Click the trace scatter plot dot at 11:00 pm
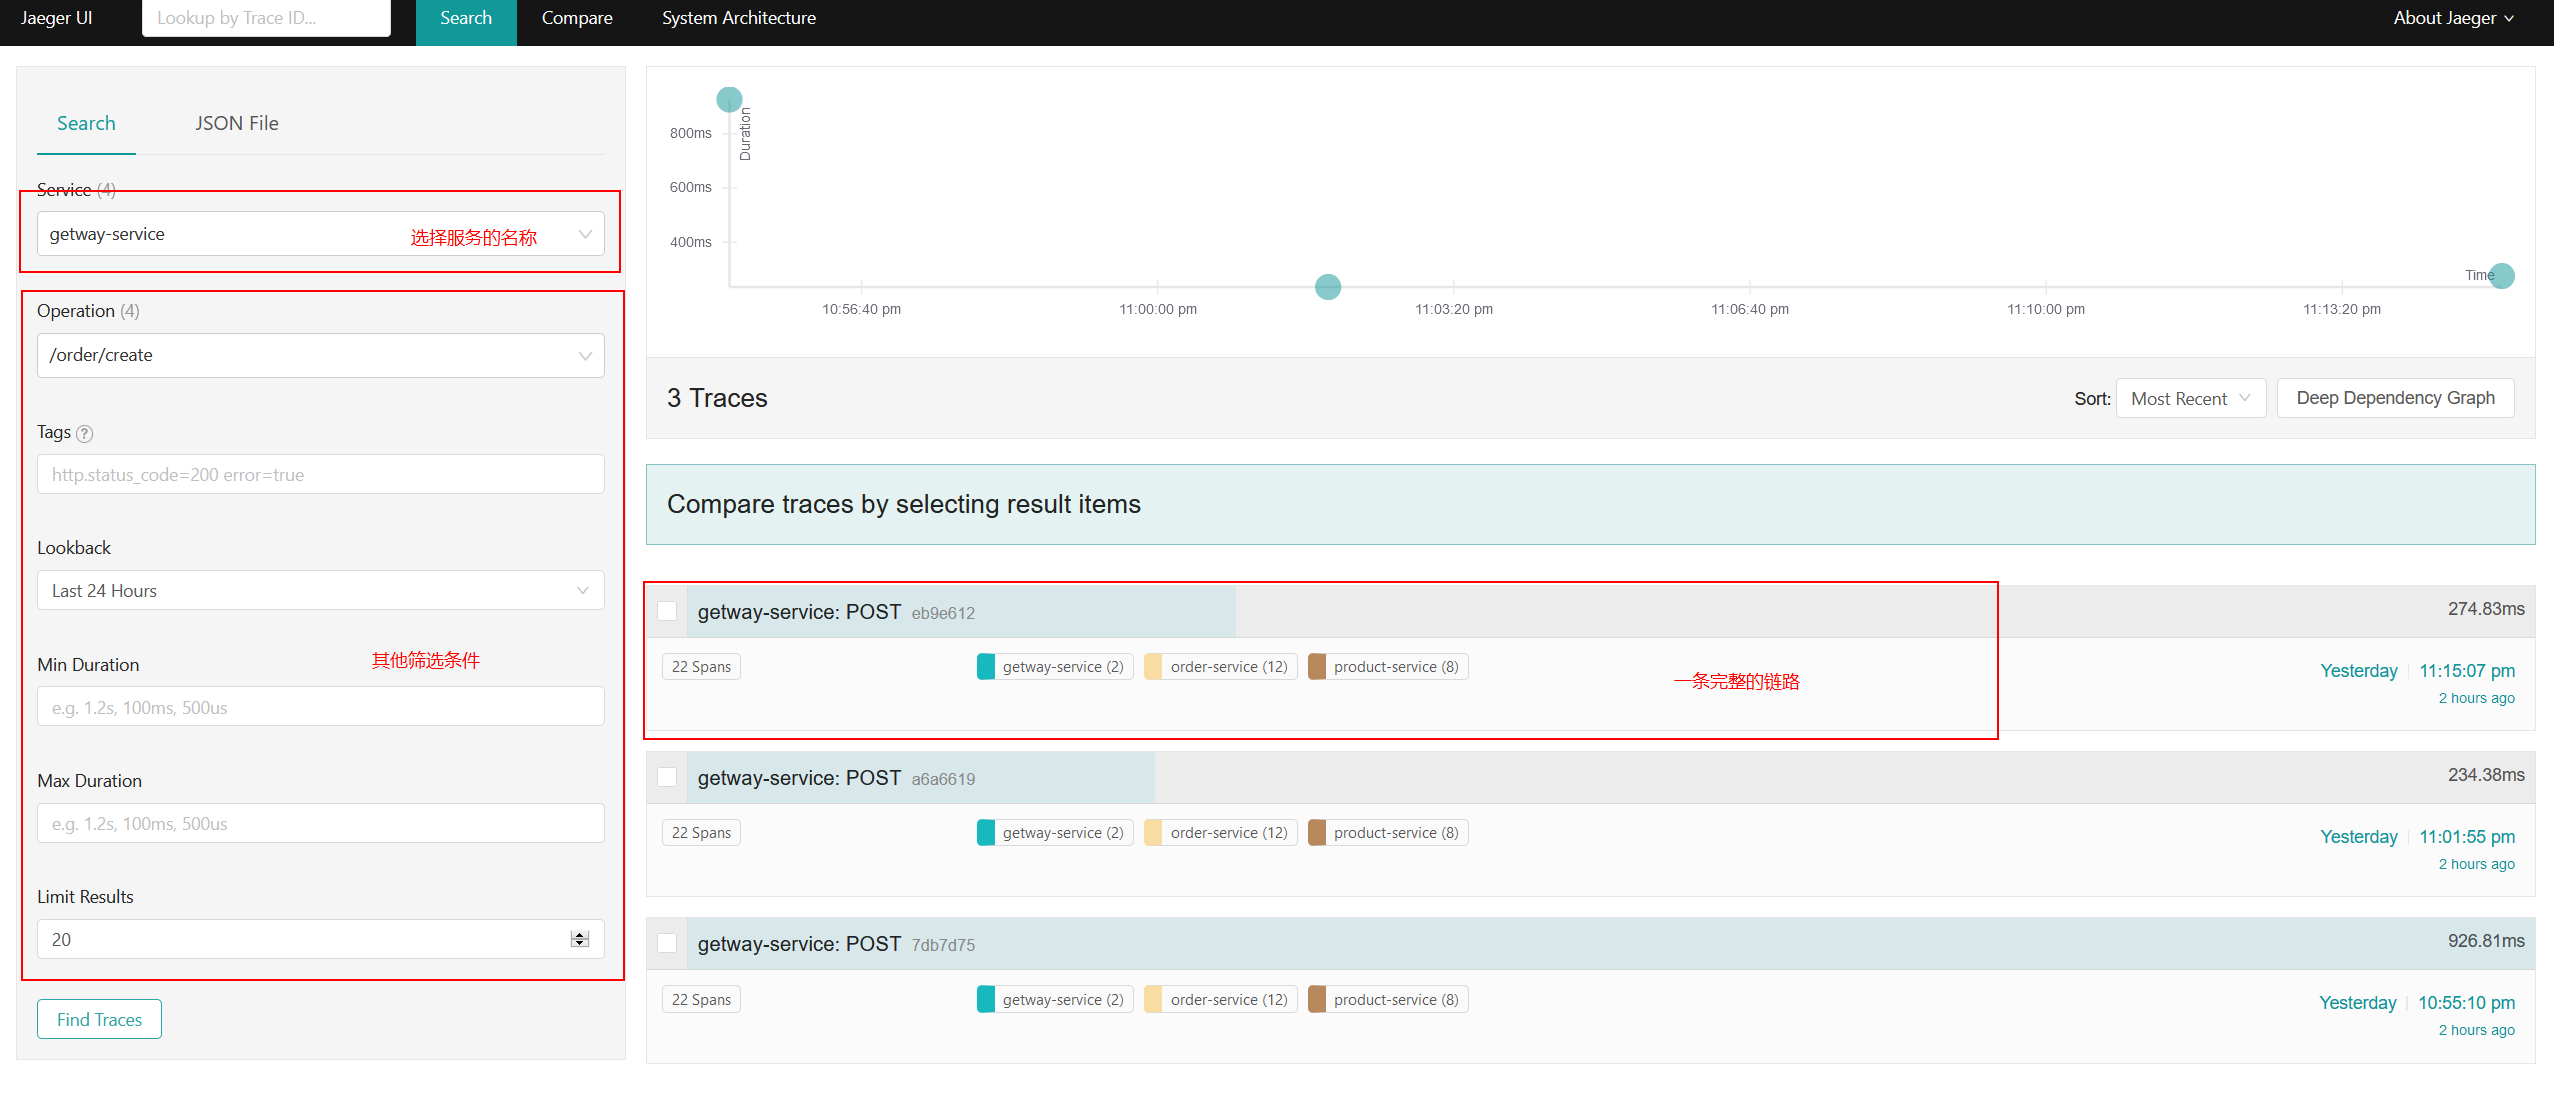 1327,285
